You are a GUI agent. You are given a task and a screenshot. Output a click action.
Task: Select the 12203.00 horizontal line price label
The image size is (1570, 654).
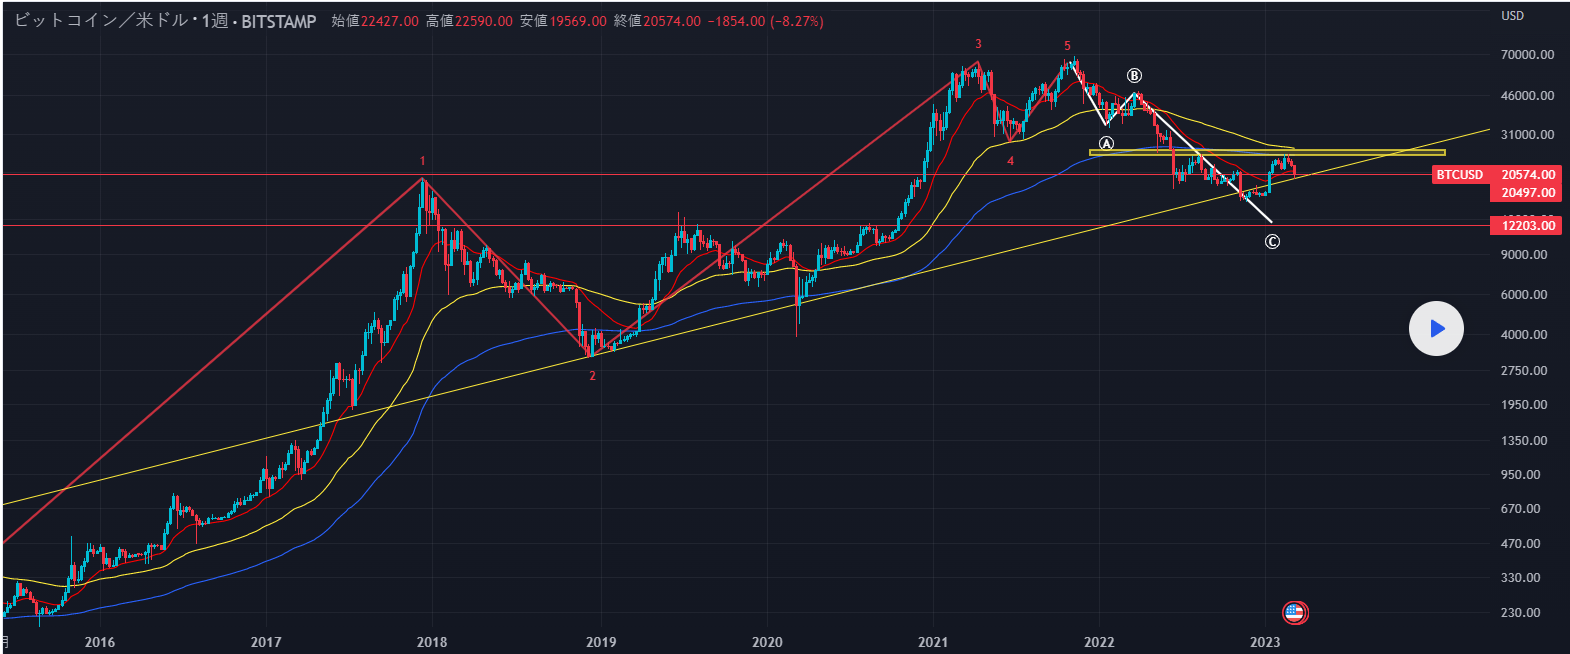coord(1528,226)
